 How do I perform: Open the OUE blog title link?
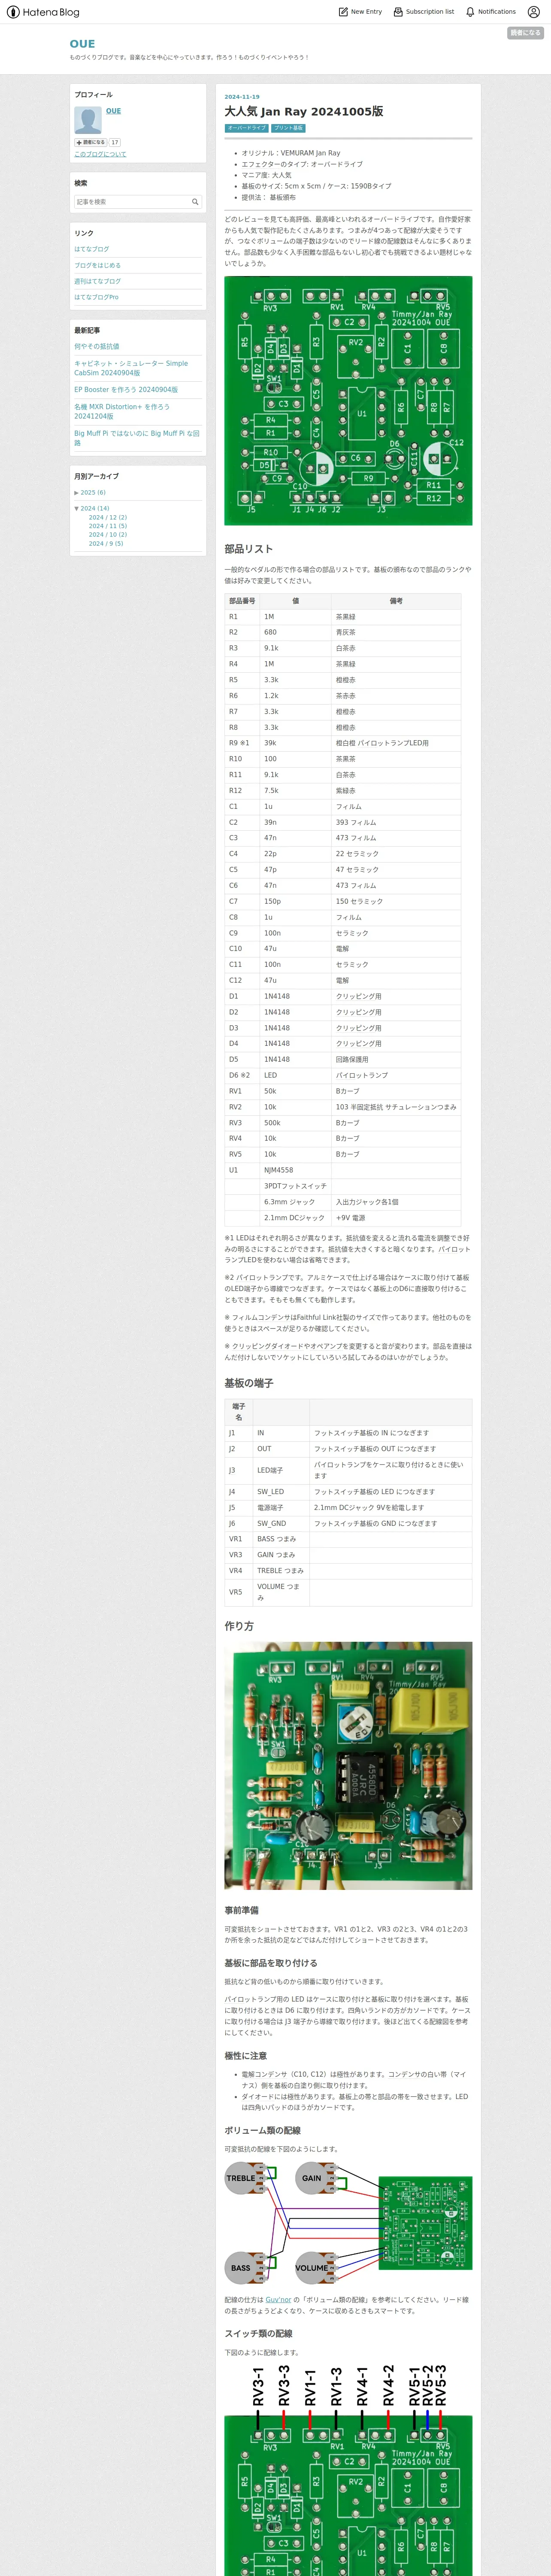[x=82, y=44]
